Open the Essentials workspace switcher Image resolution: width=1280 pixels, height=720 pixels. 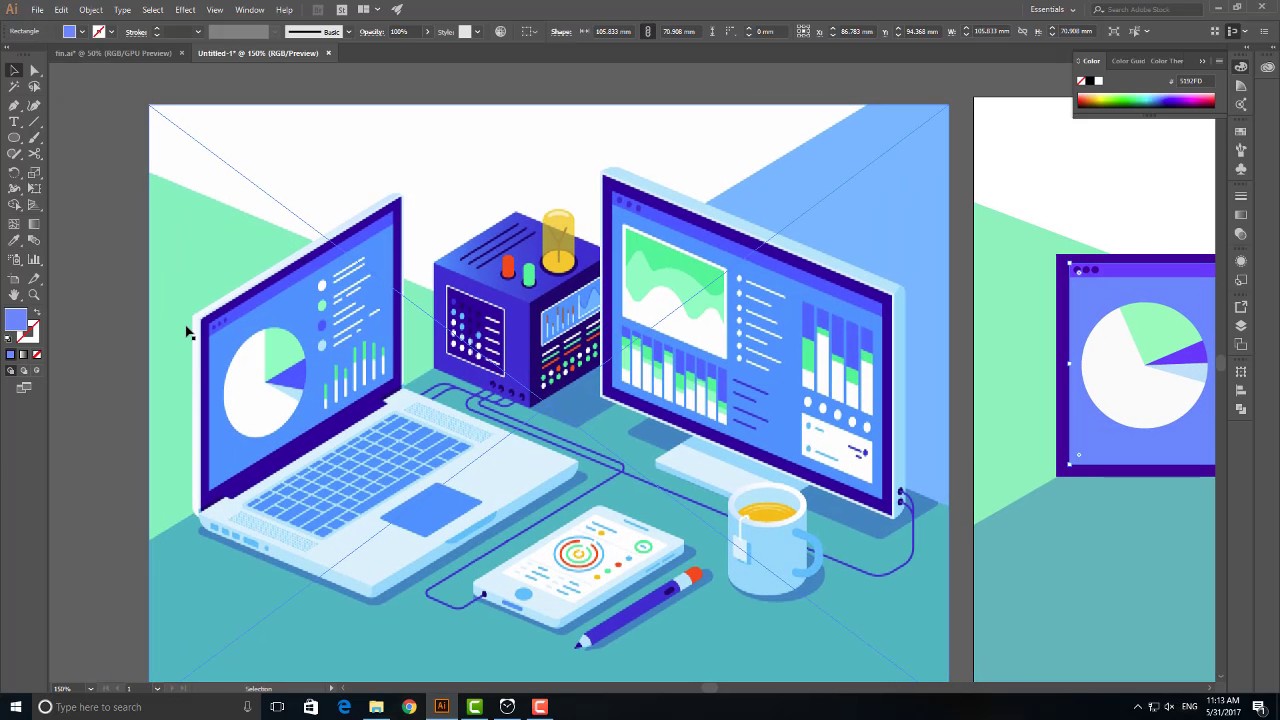click(1053, 10)
